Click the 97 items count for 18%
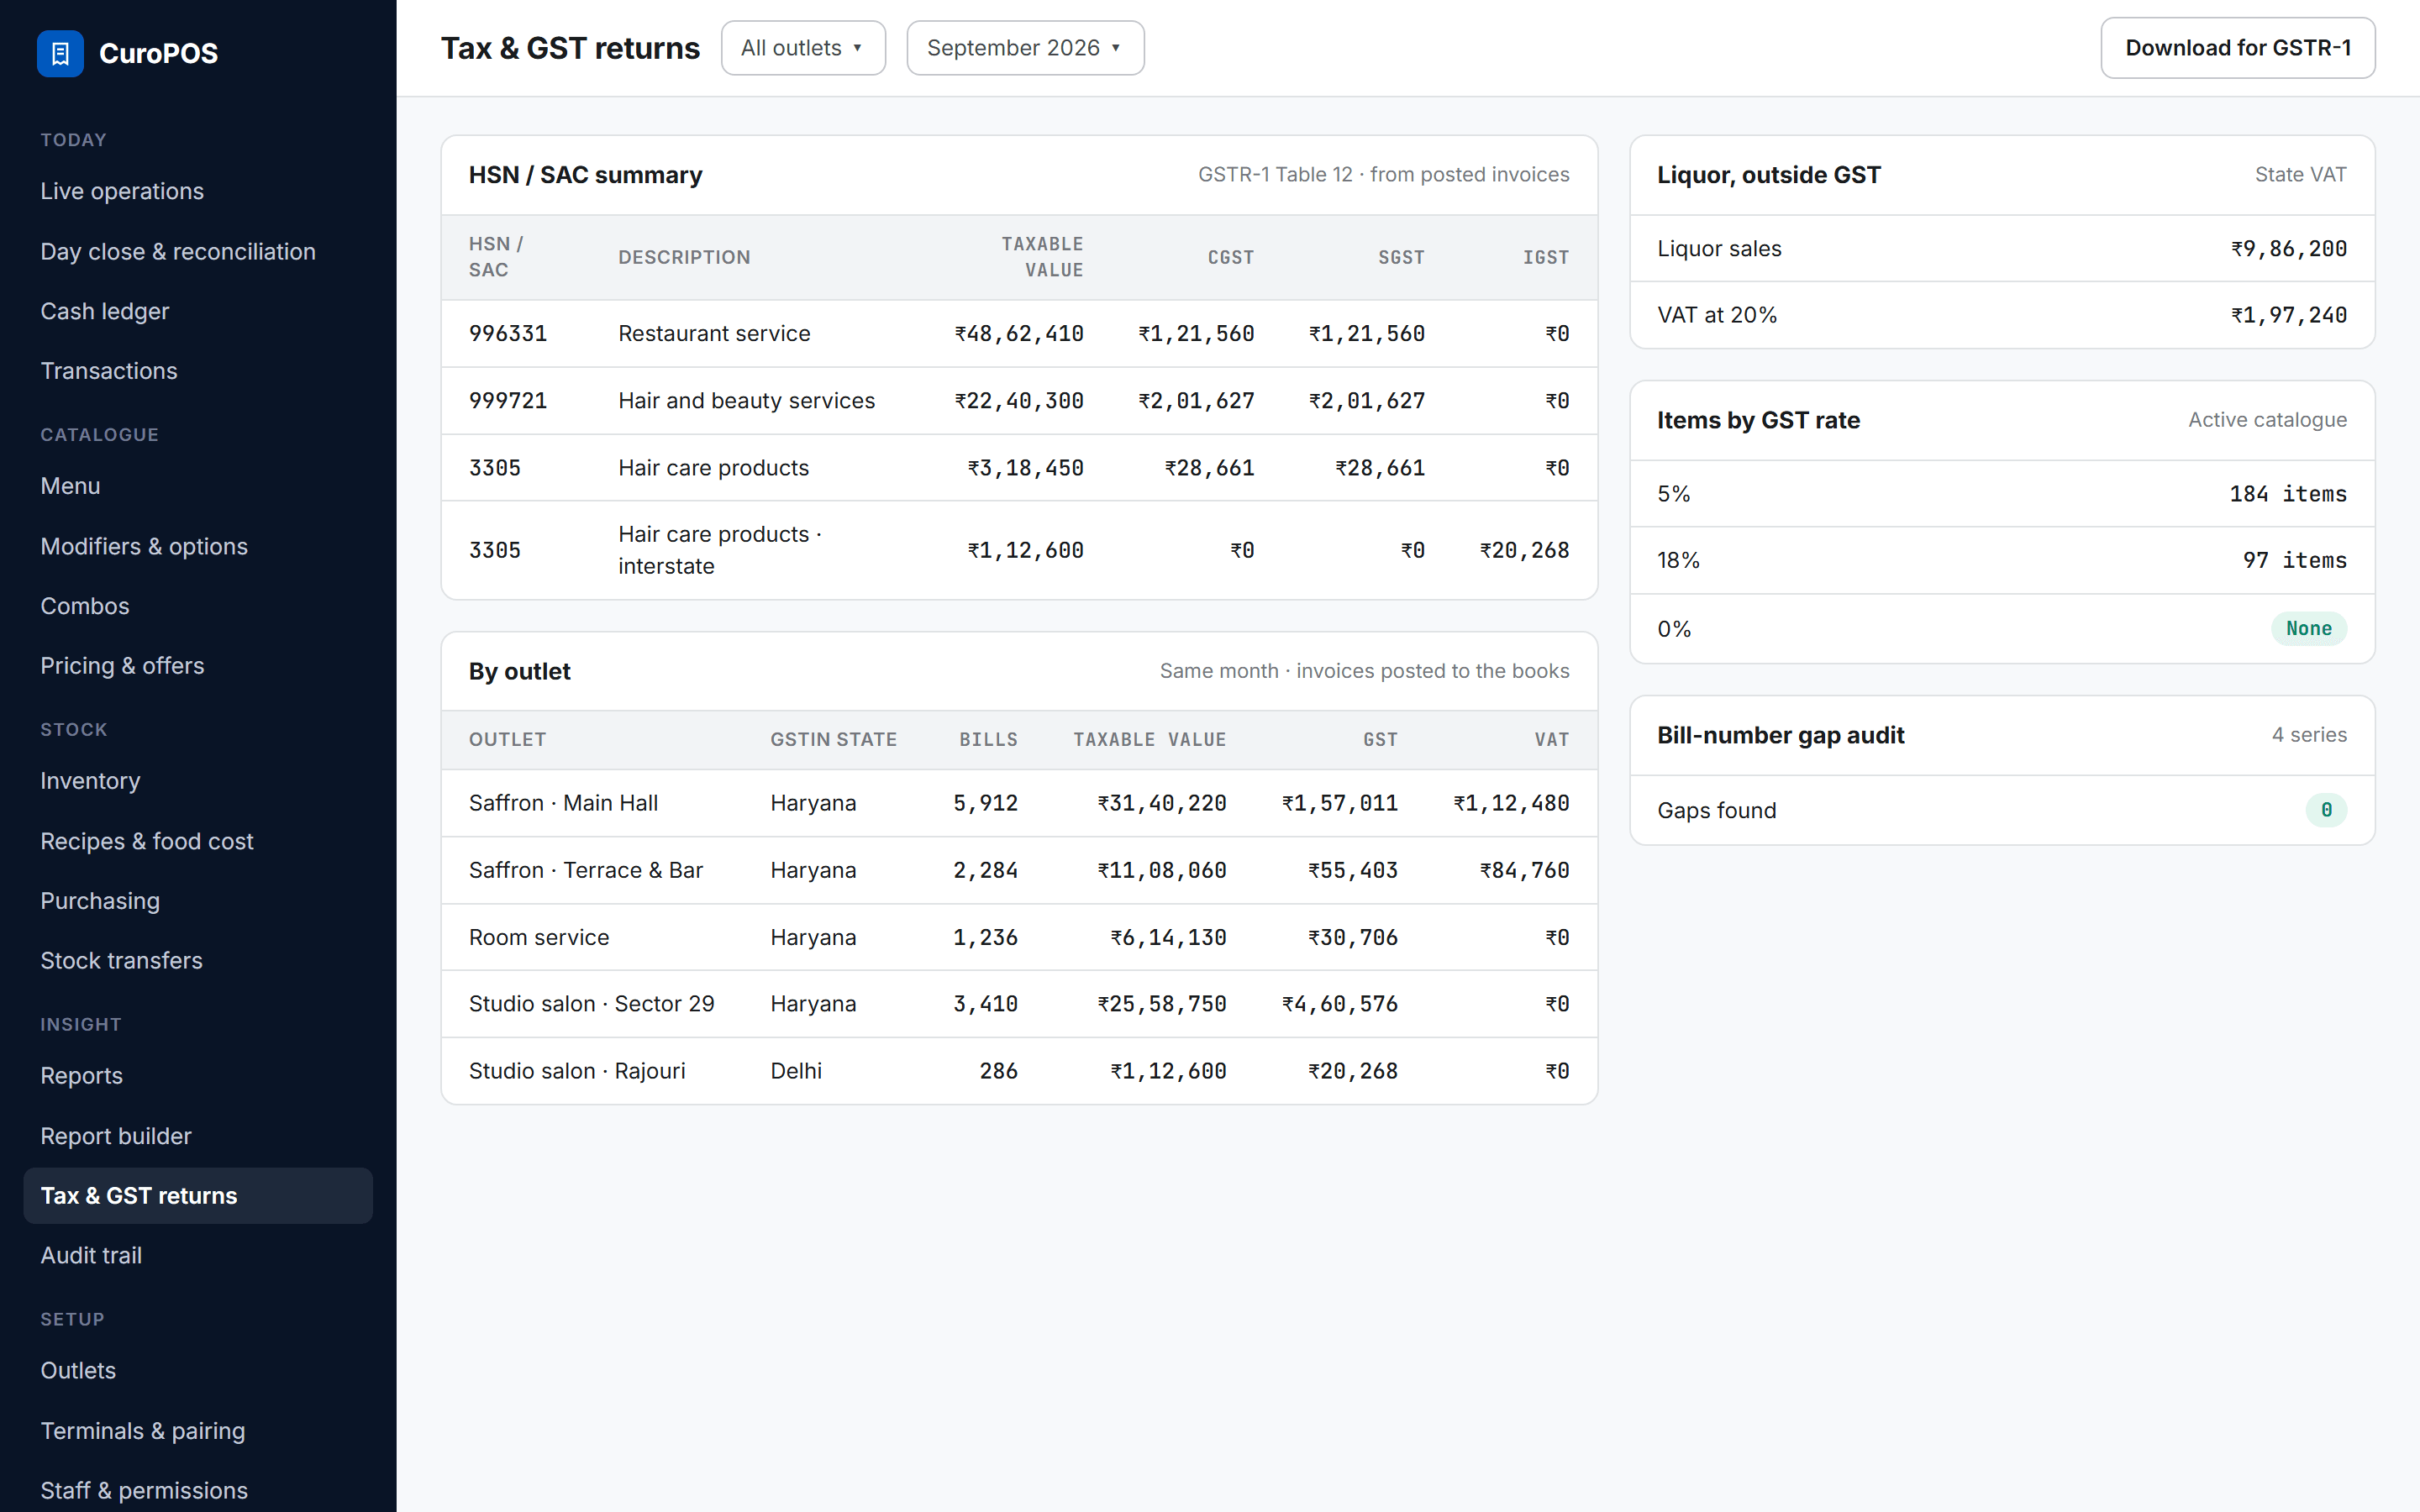Image resolution: width=2420 pixels, height=1512 pixels. coord(2294,560)
